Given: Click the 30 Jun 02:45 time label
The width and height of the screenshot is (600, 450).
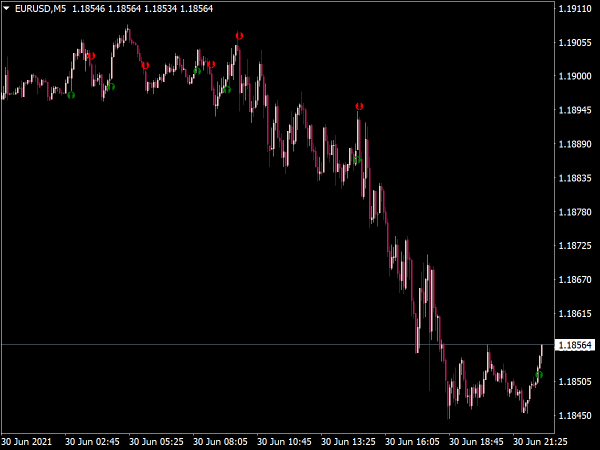Looking at the screenshot, I should pos(92,442).
